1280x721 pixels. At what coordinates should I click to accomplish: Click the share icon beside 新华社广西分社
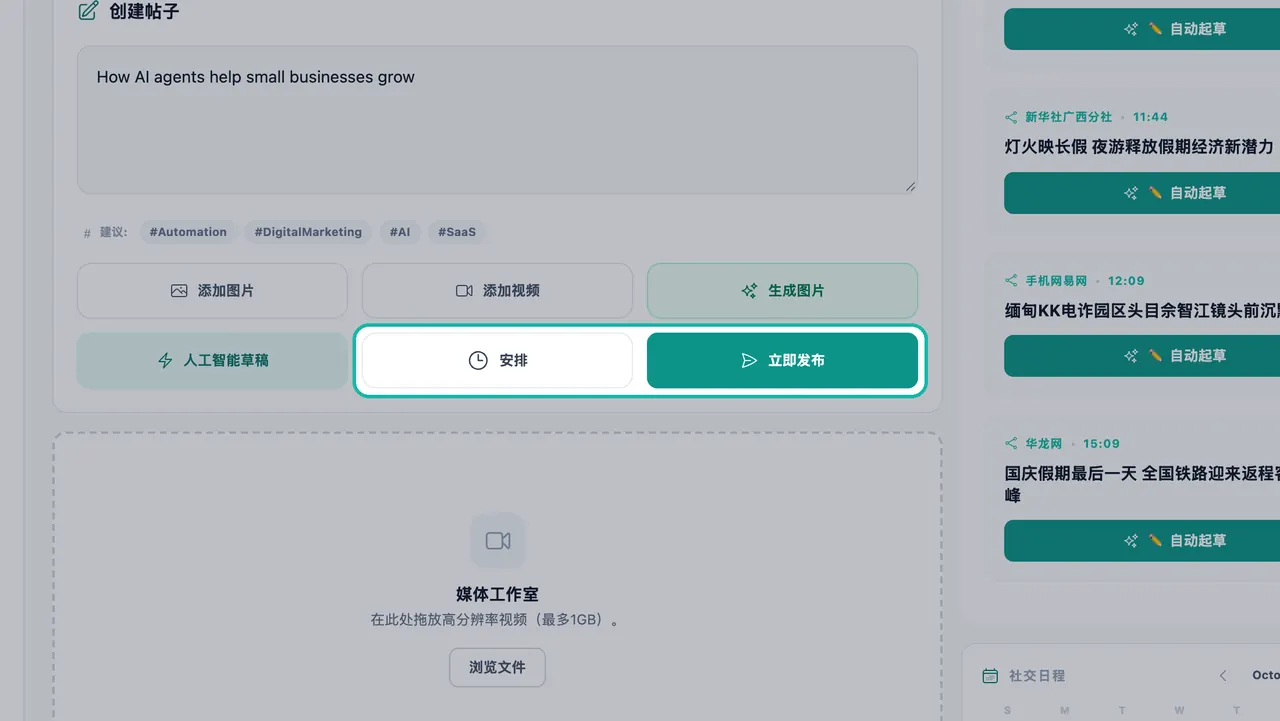pos(1011,117)
